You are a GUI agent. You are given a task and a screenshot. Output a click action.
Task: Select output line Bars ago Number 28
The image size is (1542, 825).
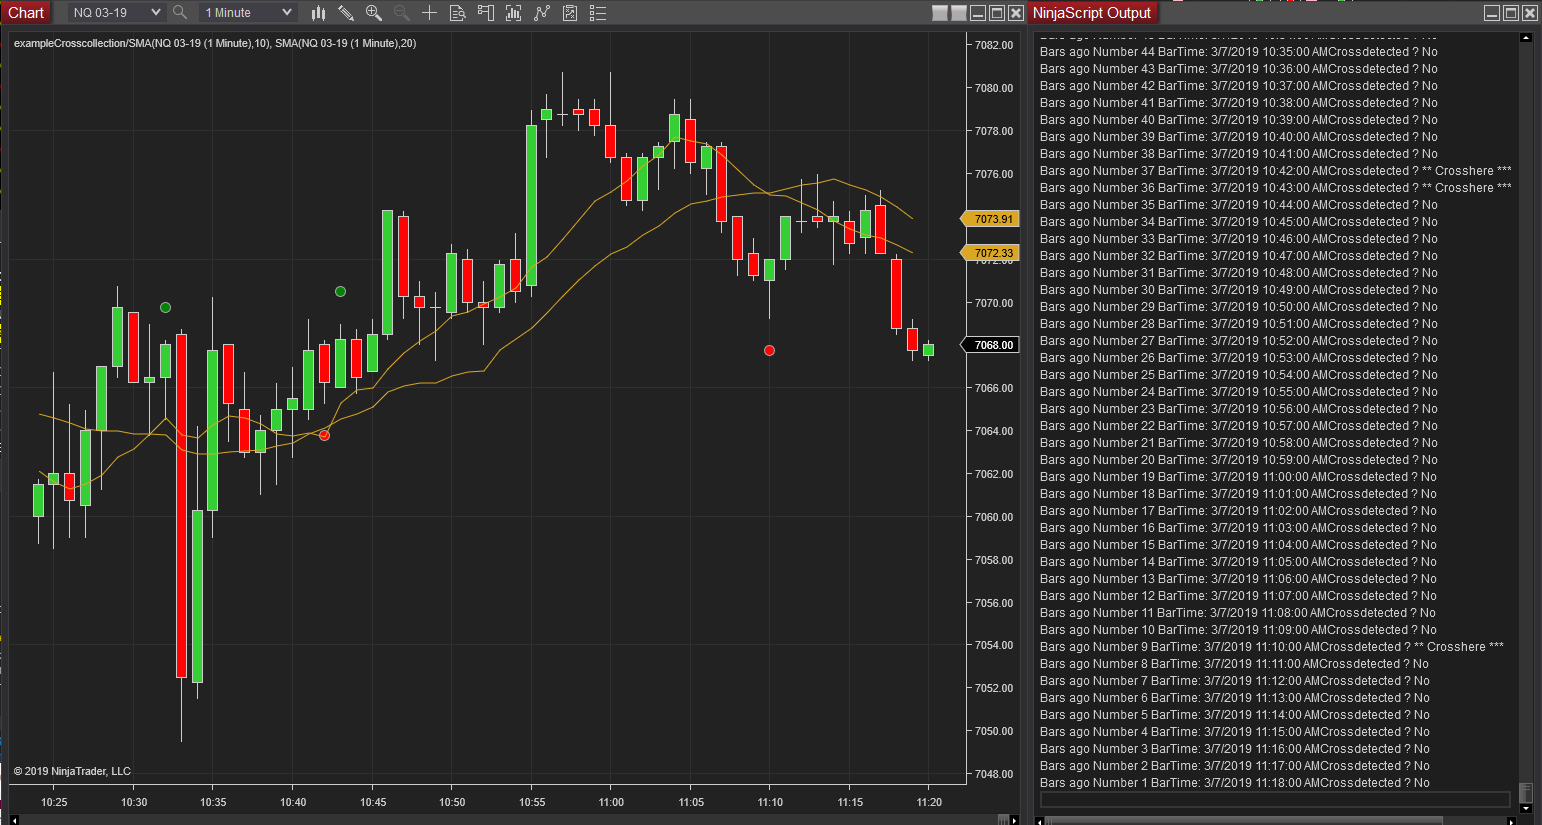pos(1238,324)
